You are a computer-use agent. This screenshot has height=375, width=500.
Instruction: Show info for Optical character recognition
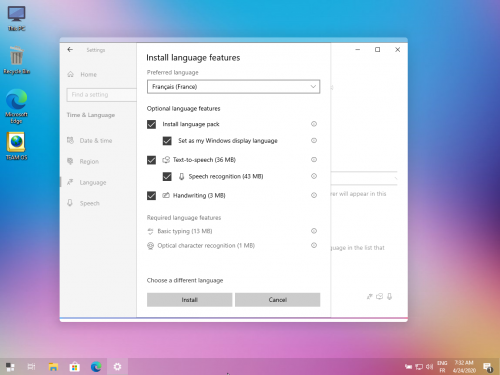(x=314, y=245)
